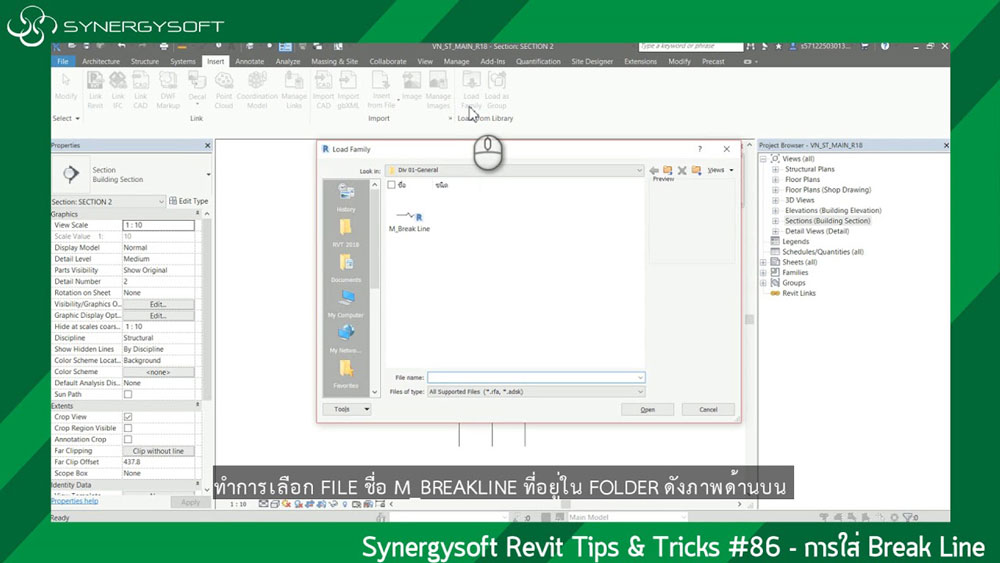
Task: Toggle select-all checkbox in file list header
Action: tap(392, 185)
